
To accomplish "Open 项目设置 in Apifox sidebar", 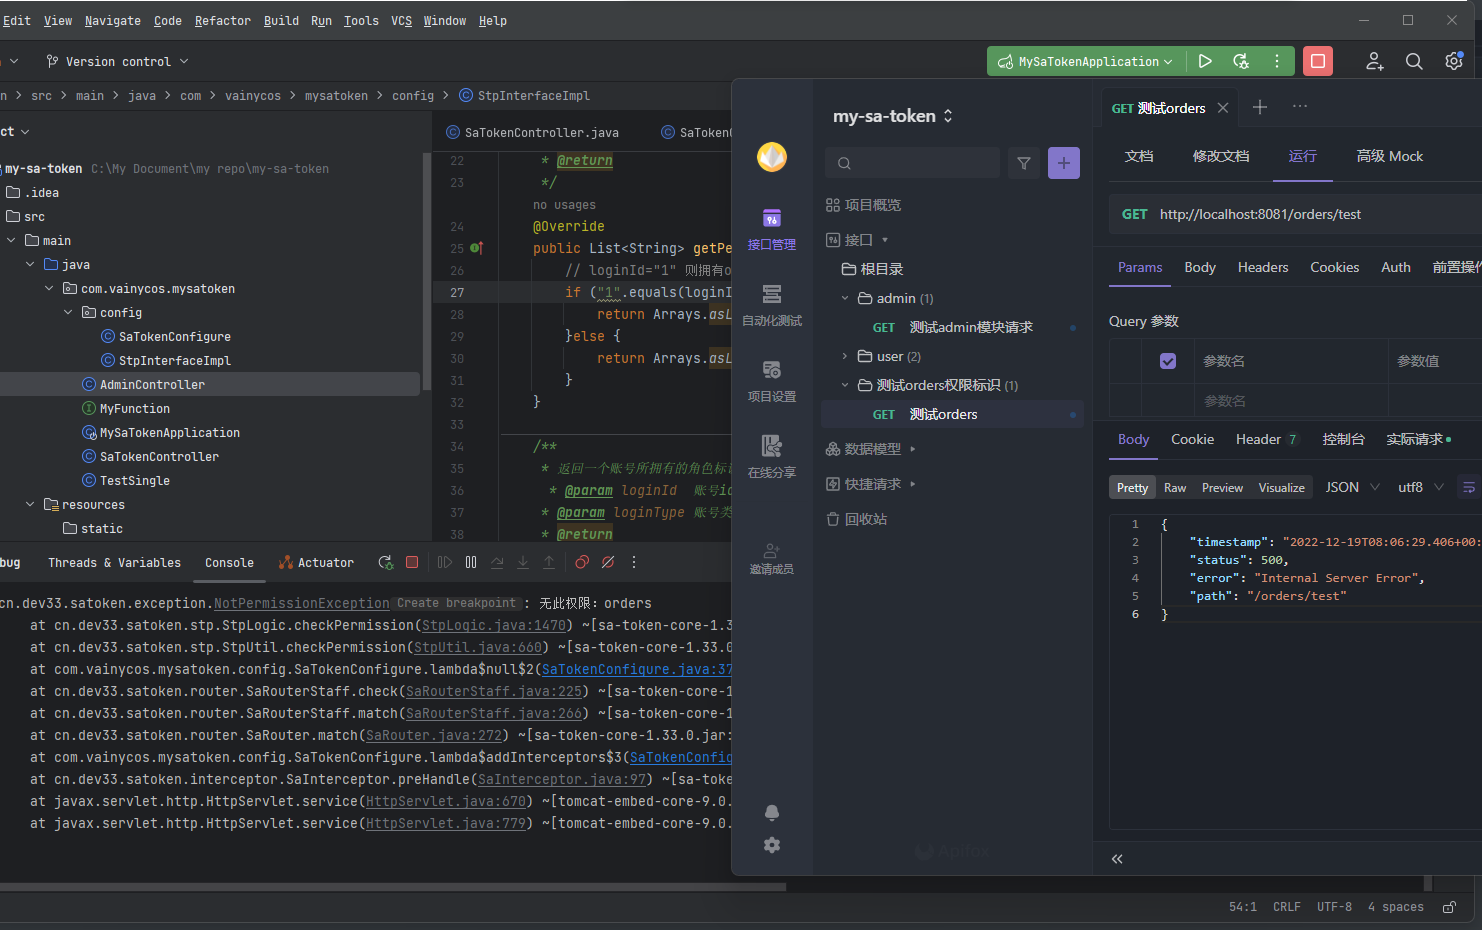I will click(x=772, y=381).
